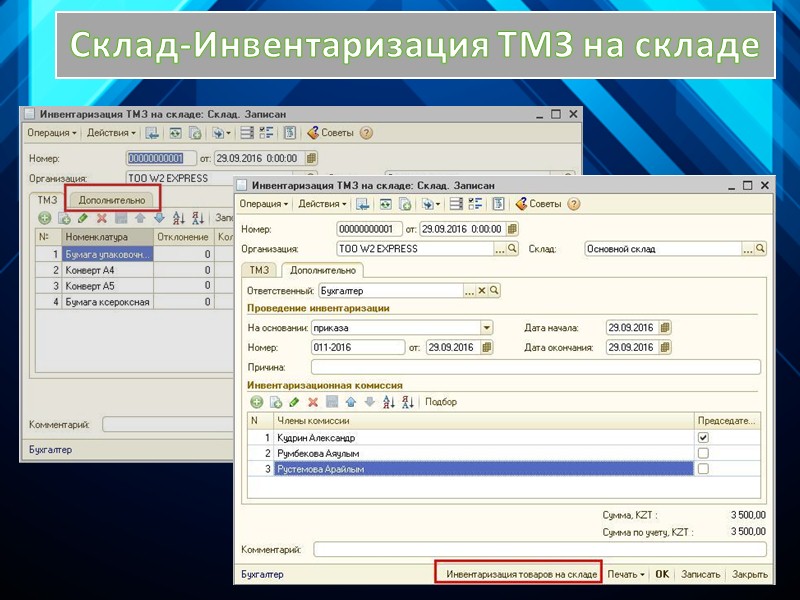
Task: Open Действия menu in front window
Action: [322, 204]
